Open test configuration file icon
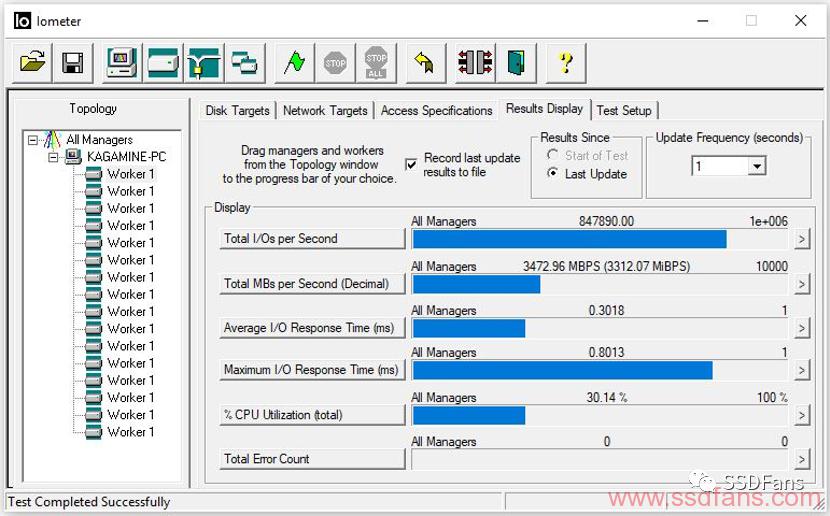This screenshot has width=830, height=516. (x=32, y=63)
